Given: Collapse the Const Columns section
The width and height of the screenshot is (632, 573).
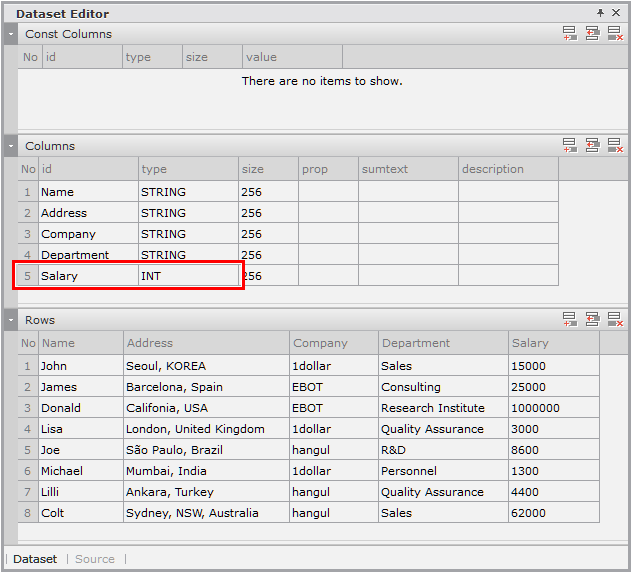Looking at the screenshot, I should [10, 34].
